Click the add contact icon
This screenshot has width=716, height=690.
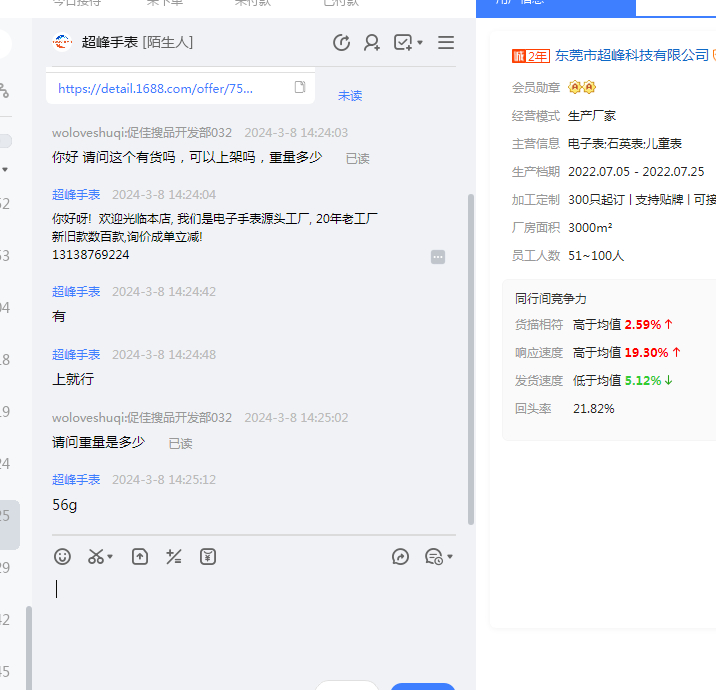tap(372, 42)
